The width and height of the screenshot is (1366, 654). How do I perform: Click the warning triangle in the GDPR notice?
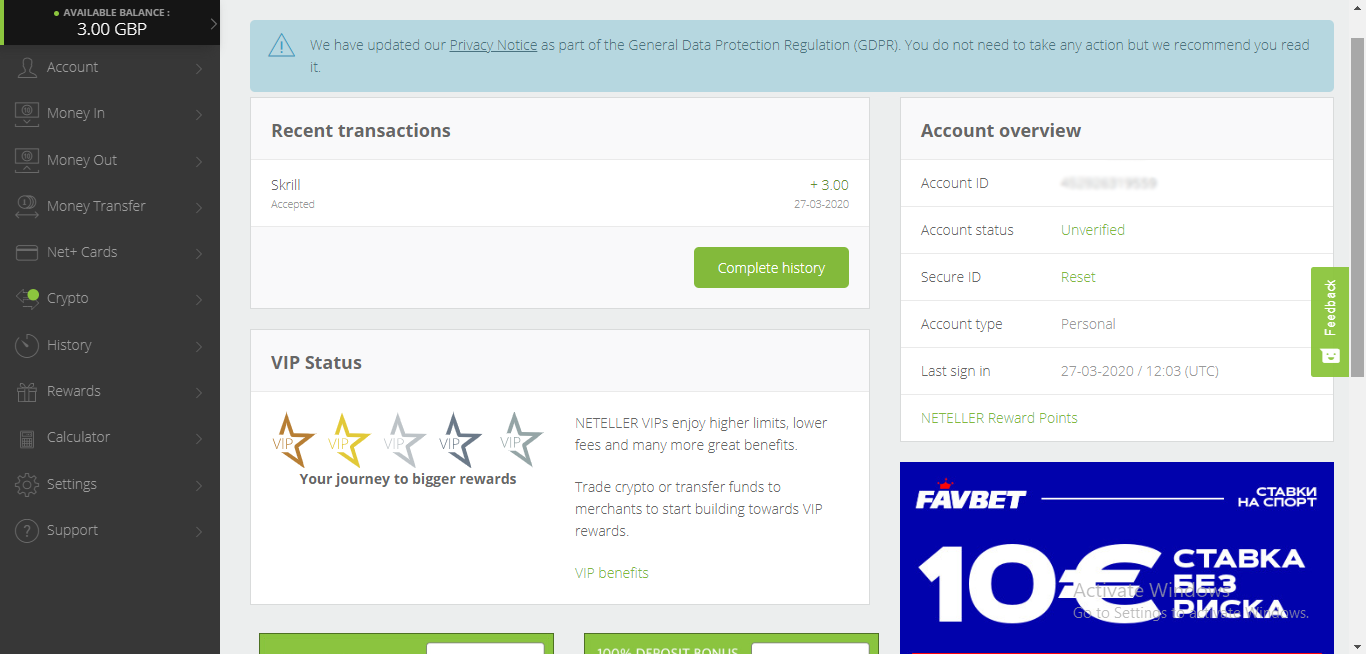coord(282,46)
